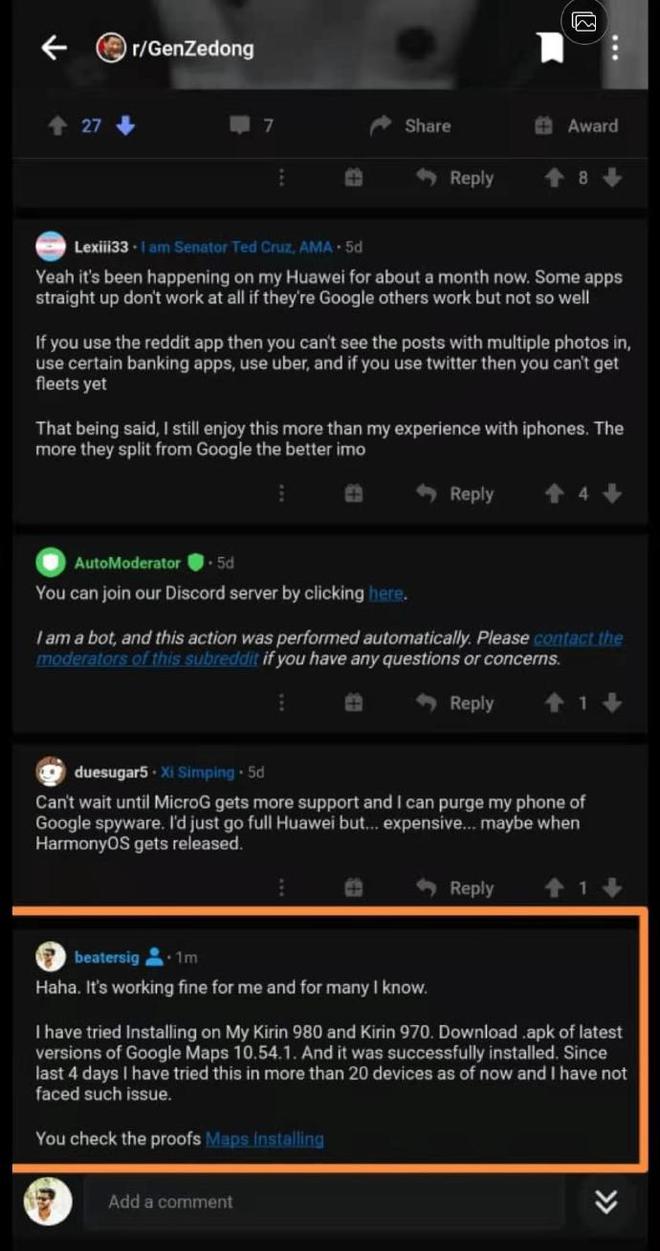Upvote the post with 27 points
Viewport: 660px width, 1251px height.
pyautogui.click(x=59, y=126)
